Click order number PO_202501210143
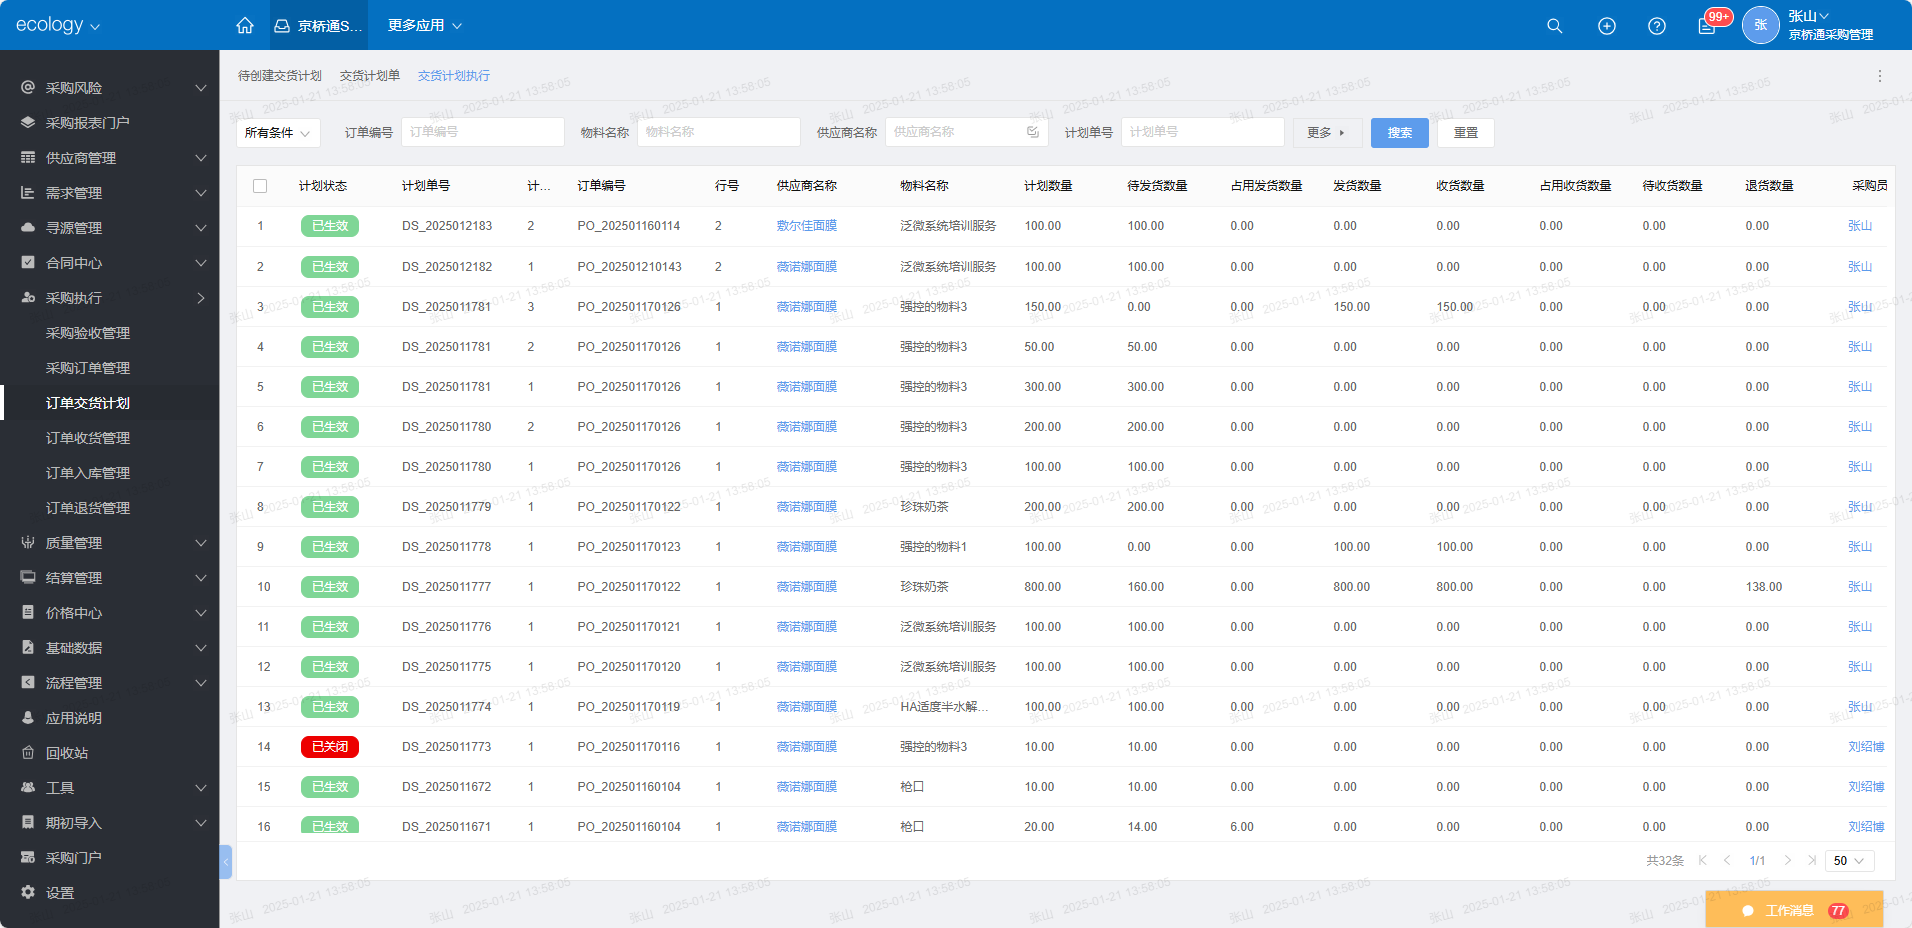The height and width of the screenshot is (928, 1912). (x=629, y=267)
